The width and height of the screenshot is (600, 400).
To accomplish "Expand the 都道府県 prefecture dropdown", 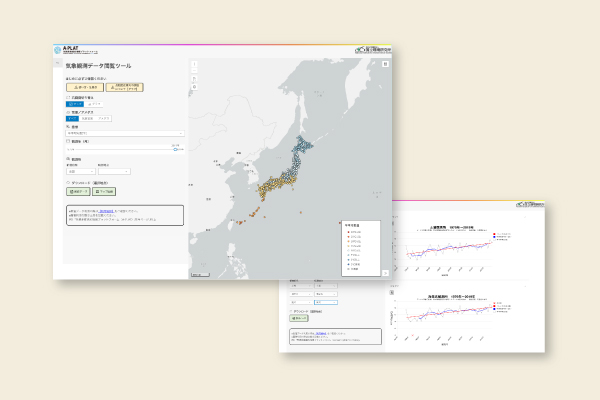I will pos(79,171).
